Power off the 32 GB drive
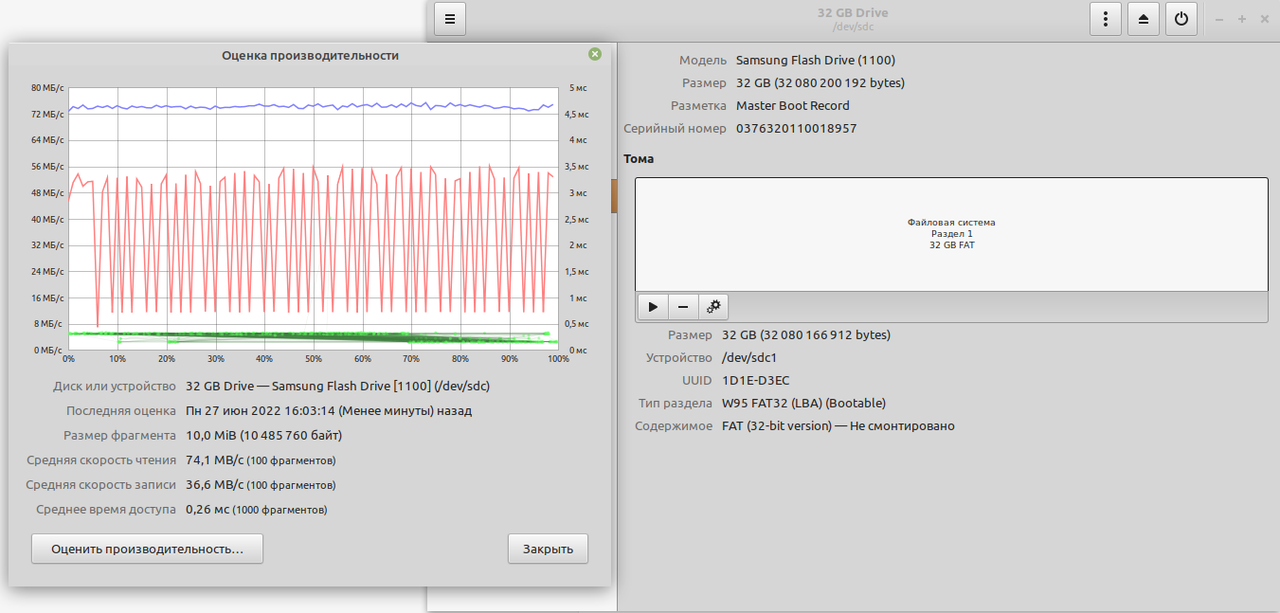 click(x=1181, y=19)
